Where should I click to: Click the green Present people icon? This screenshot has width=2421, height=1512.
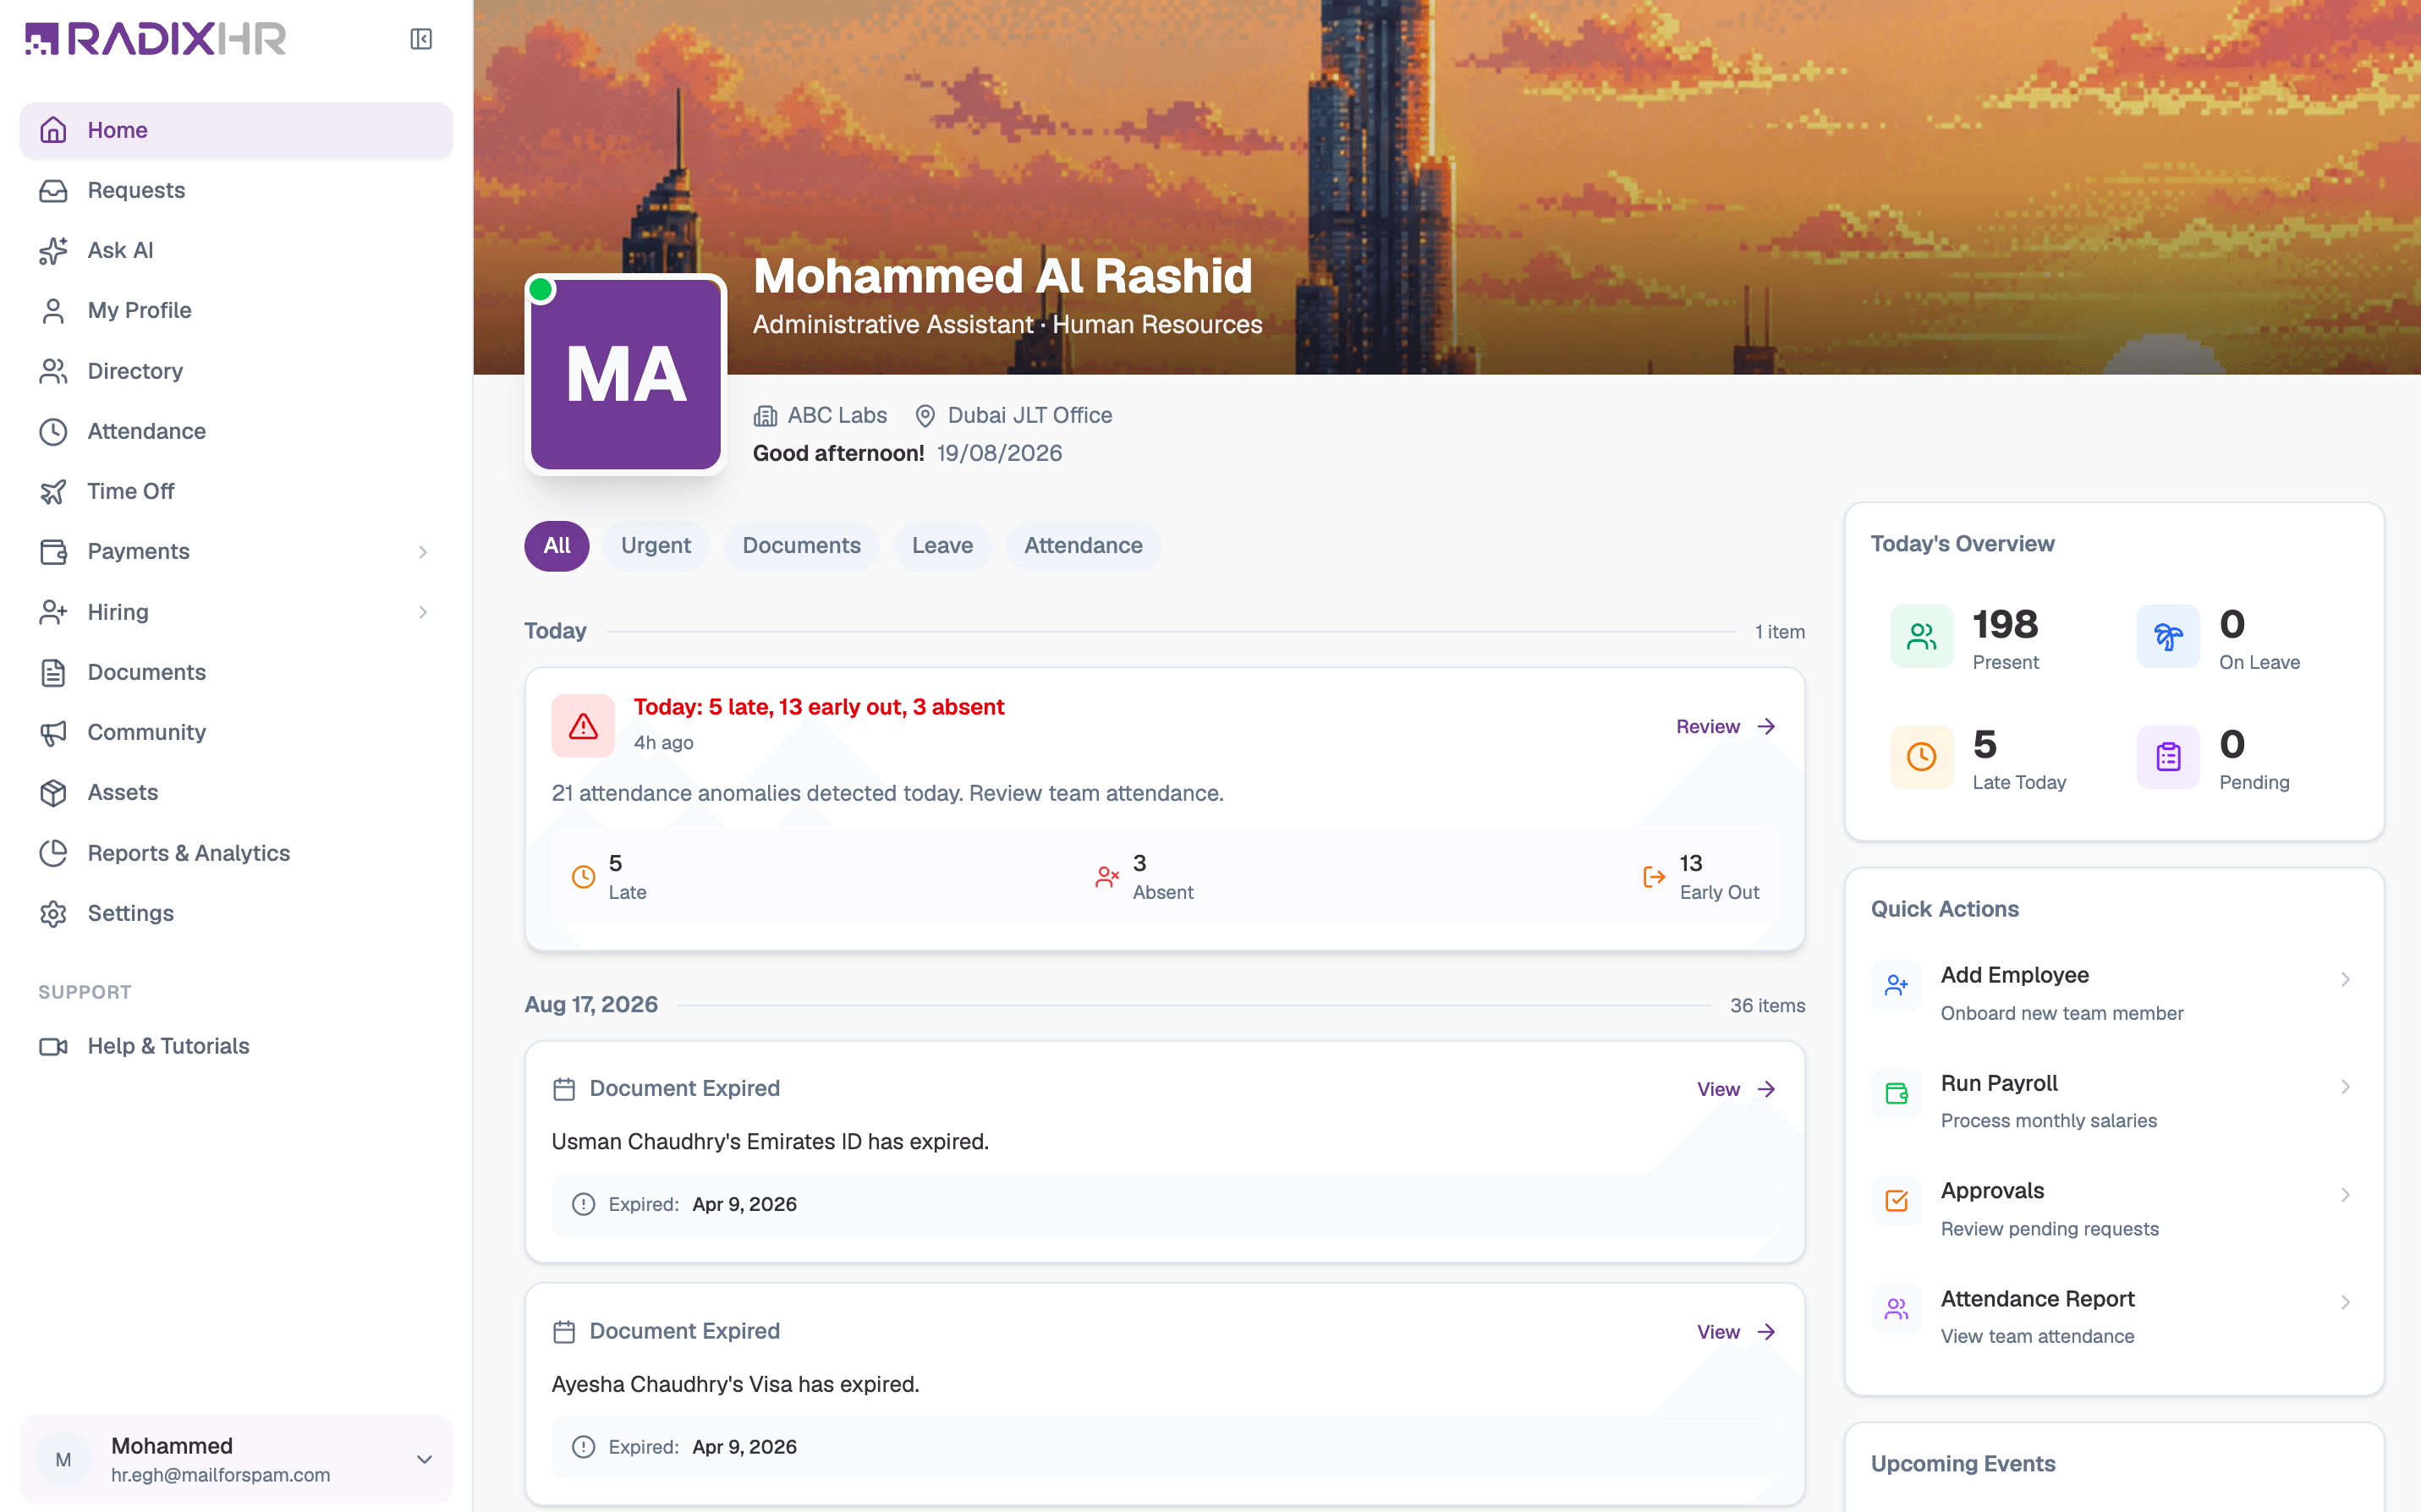1921,636
